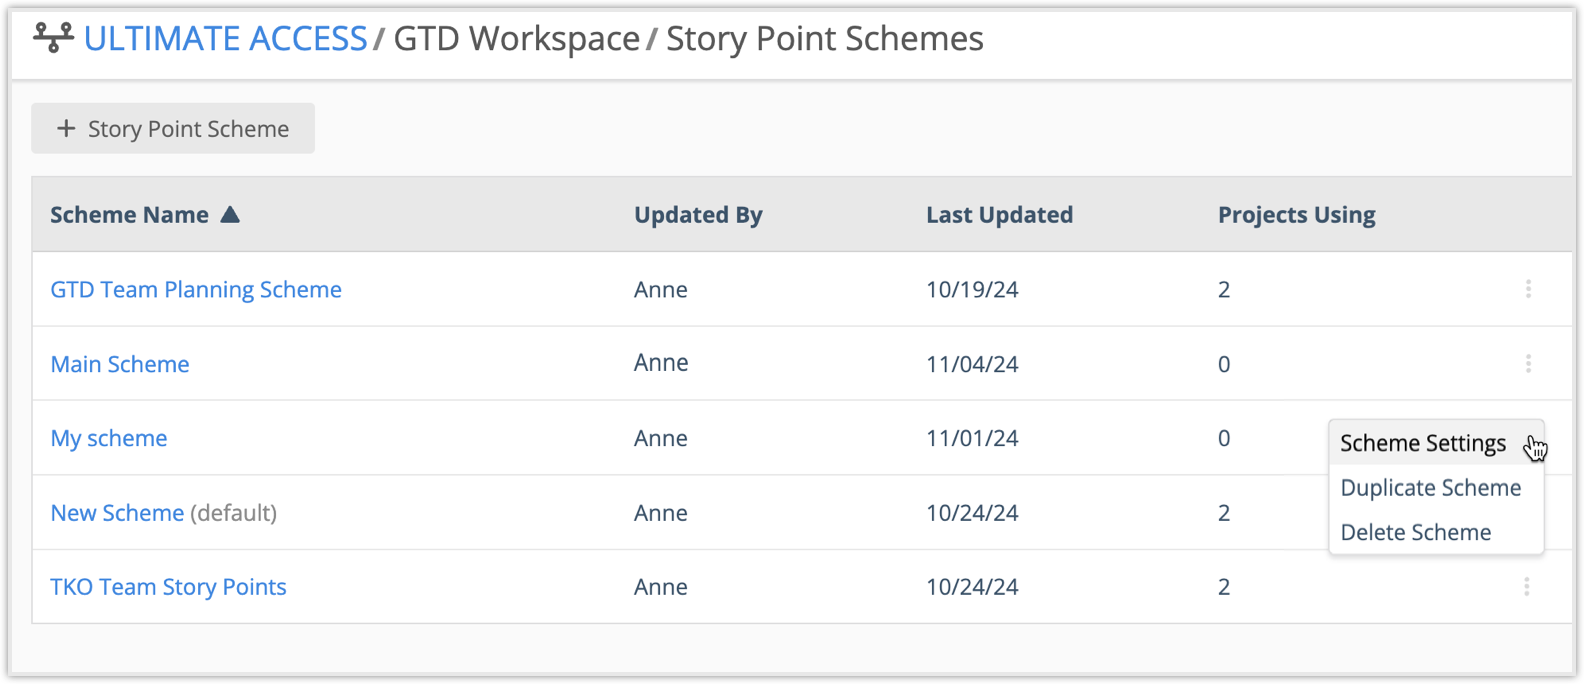This screenshot has width=1584, height=684.
Task: Open the GTD Team Planning Scheme link
Action: click(x=196, y=290)
